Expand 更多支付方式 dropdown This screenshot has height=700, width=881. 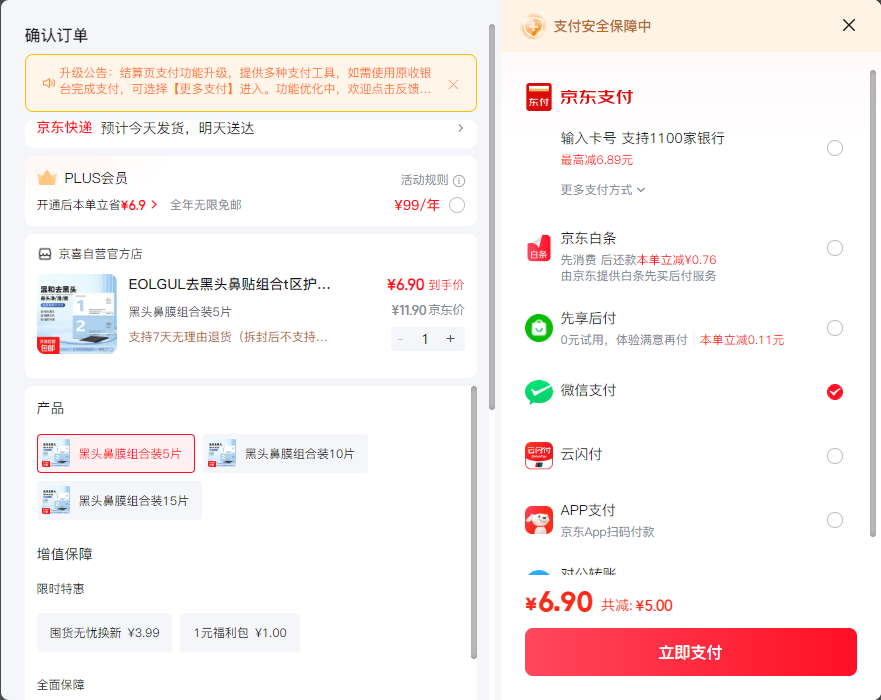(602, 190)
